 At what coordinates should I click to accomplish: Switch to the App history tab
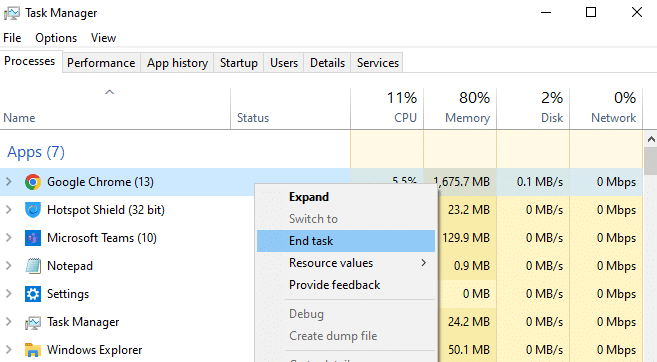pyautogui.click(x=177, y=63)
